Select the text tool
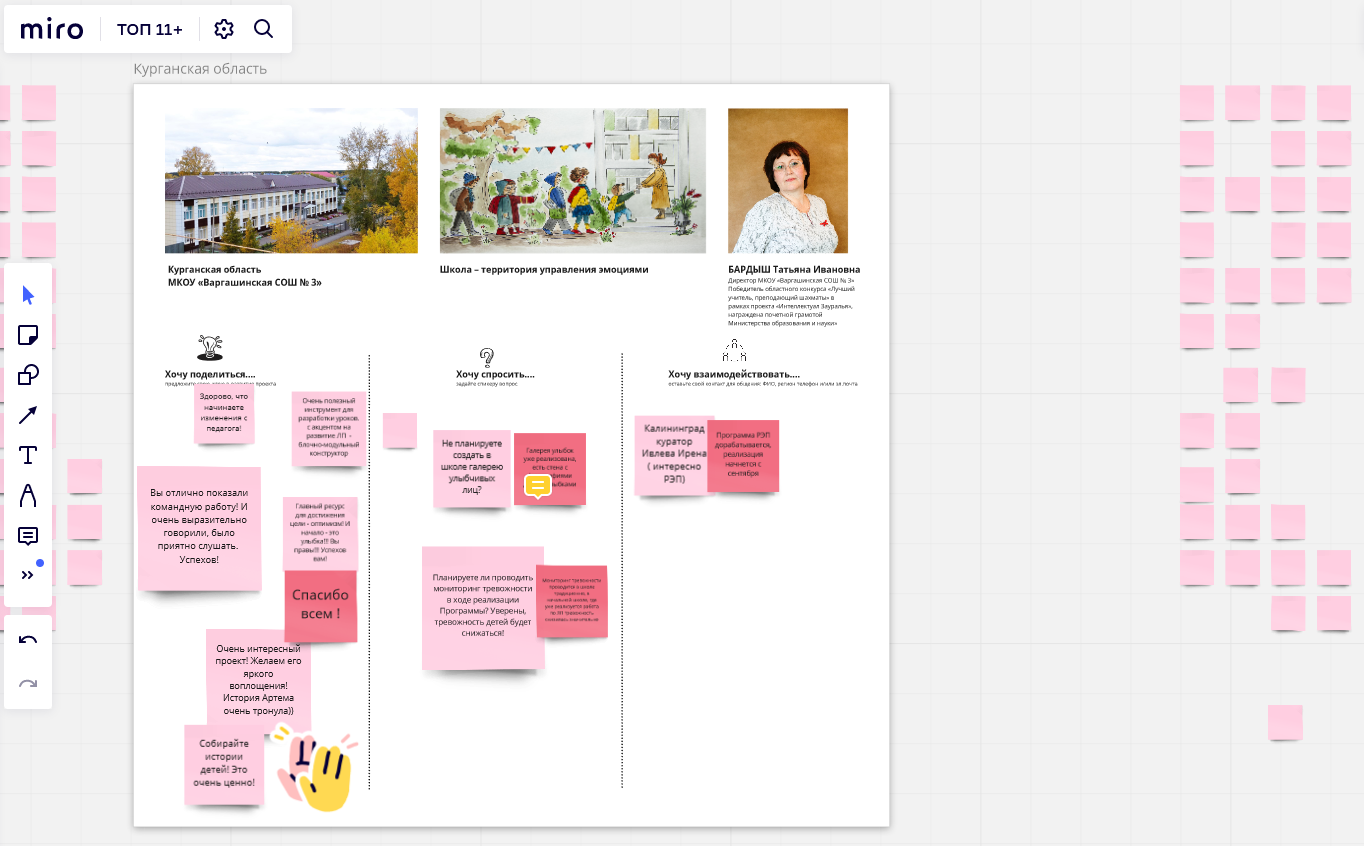Viewport: 1364px width, 846px height. pyautogui.click(x=28, y=456)
